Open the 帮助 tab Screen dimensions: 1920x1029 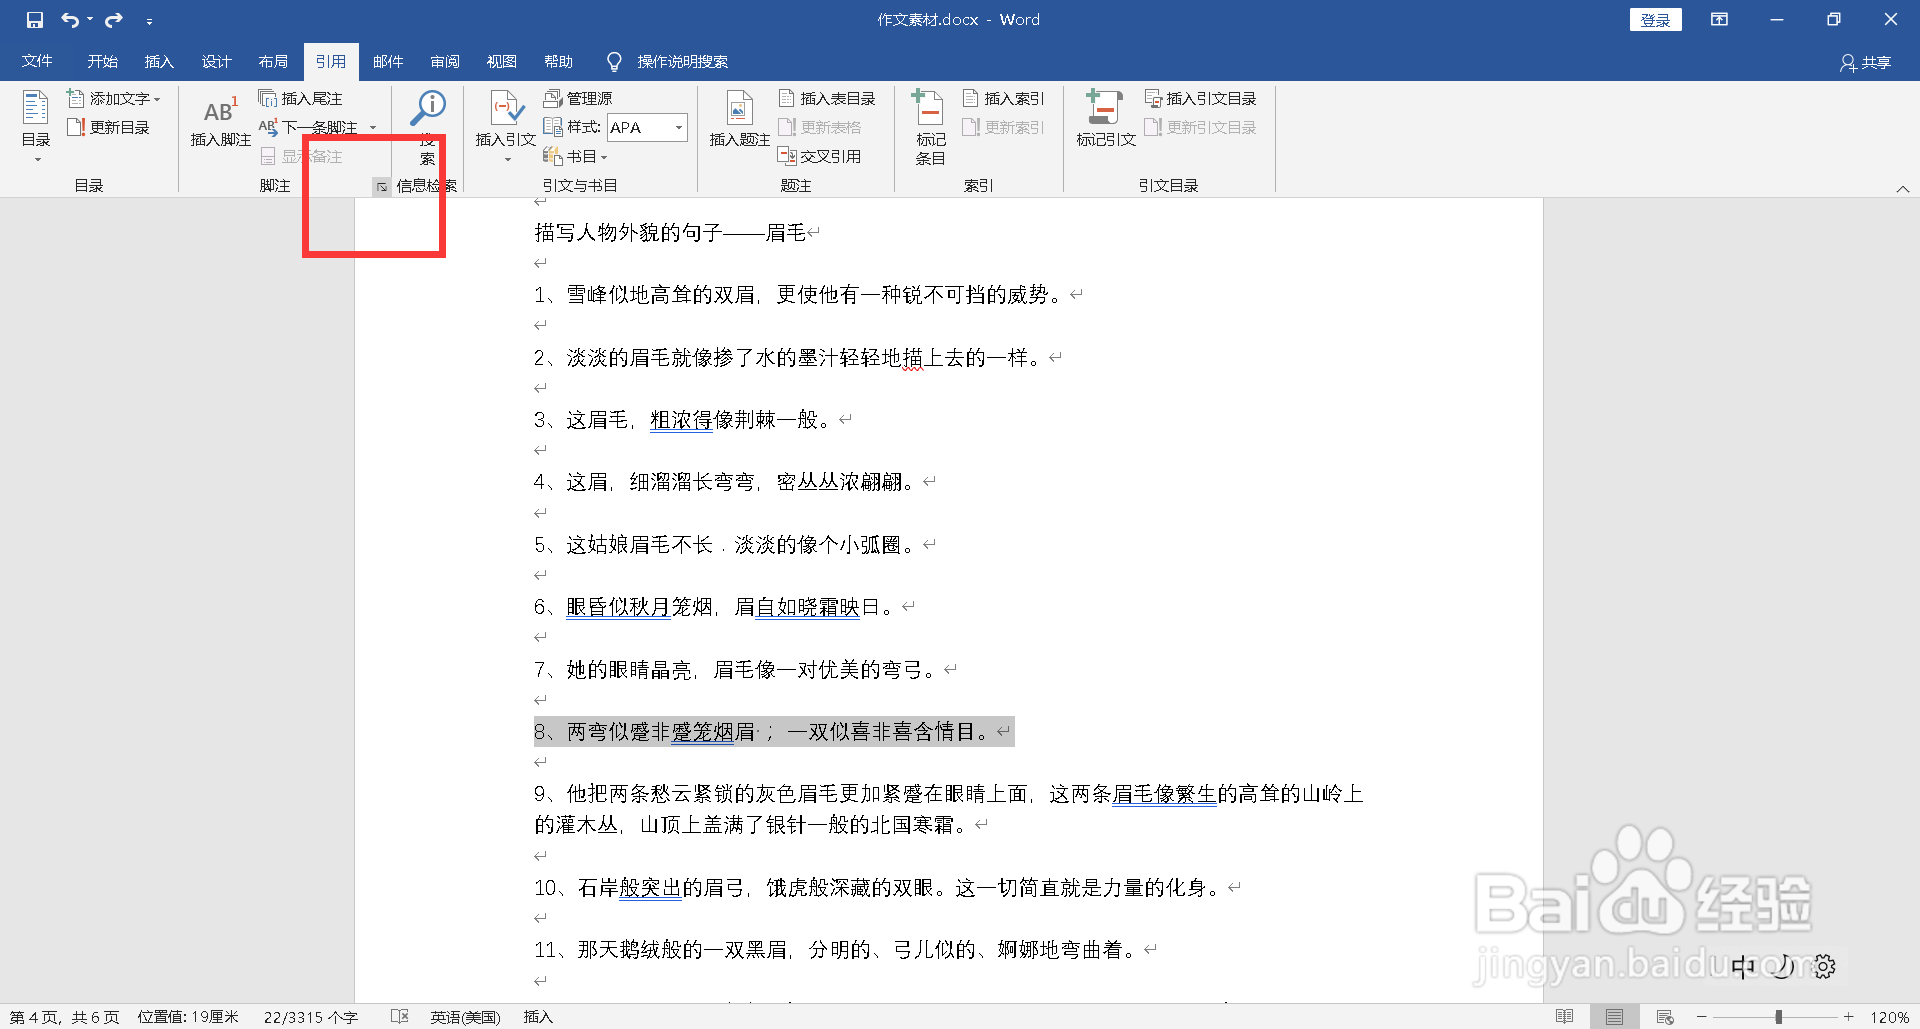point(559,61)
